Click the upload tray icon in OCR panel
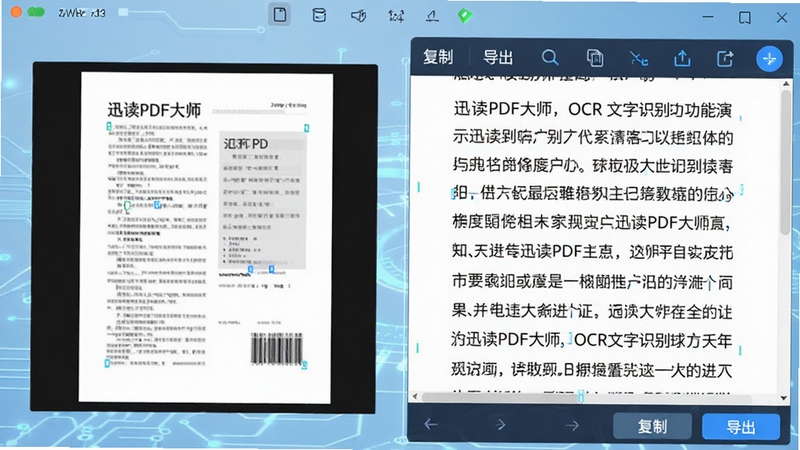The height and width of the screenshot is (450, 800). pyautogui.click(x=682, y=59)
